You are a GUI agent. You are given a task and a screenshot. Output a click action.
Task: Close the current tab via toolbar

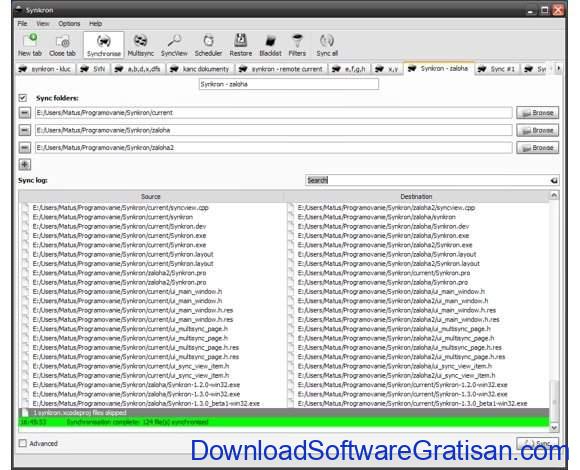pyautogui.click(x=62, y=45)
